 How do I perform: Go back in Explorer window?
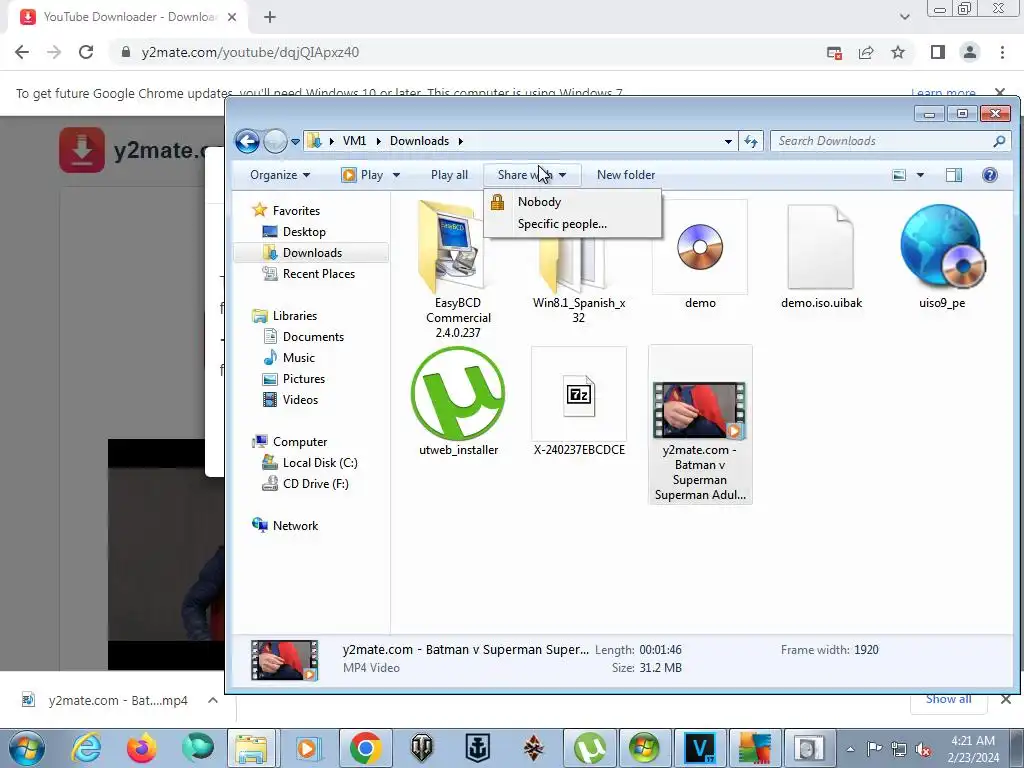click(x=248, y=141)
